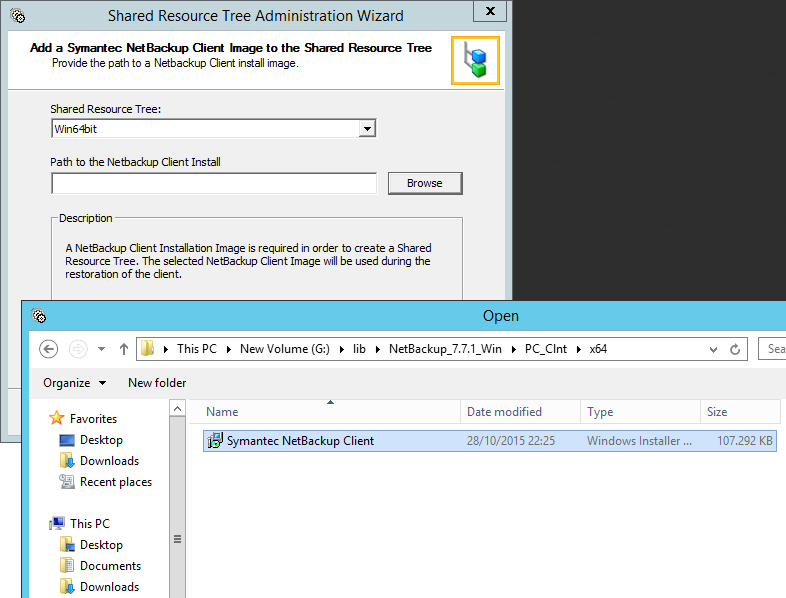Select lib in the address breadcrumb

(x=359, y=349)
